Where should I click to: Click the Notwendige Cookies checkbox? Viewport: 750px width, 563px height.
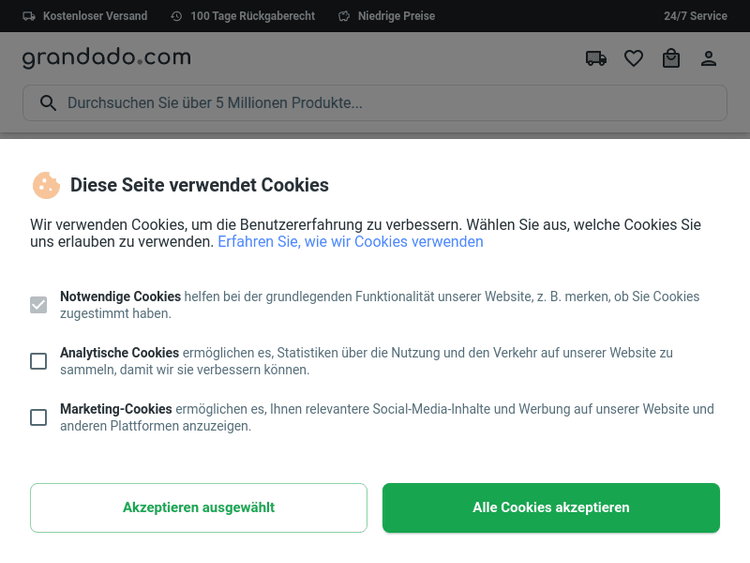(38, 305)
